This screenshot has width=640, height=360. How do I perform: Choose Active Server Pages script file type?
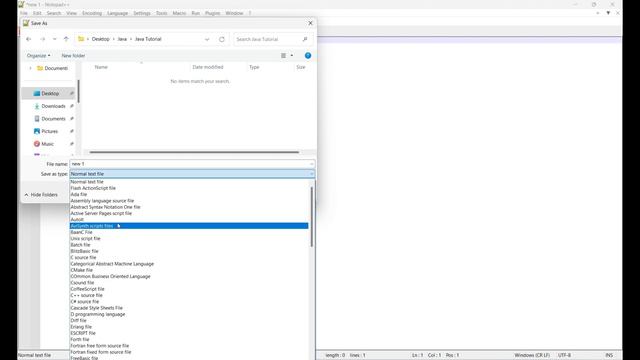tap(189, 213)
